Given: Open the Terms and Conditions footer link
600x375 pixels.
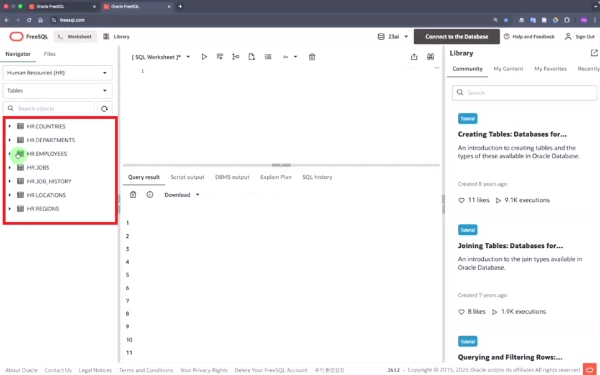Looking at the screenshot, I should tap(146, 370).
